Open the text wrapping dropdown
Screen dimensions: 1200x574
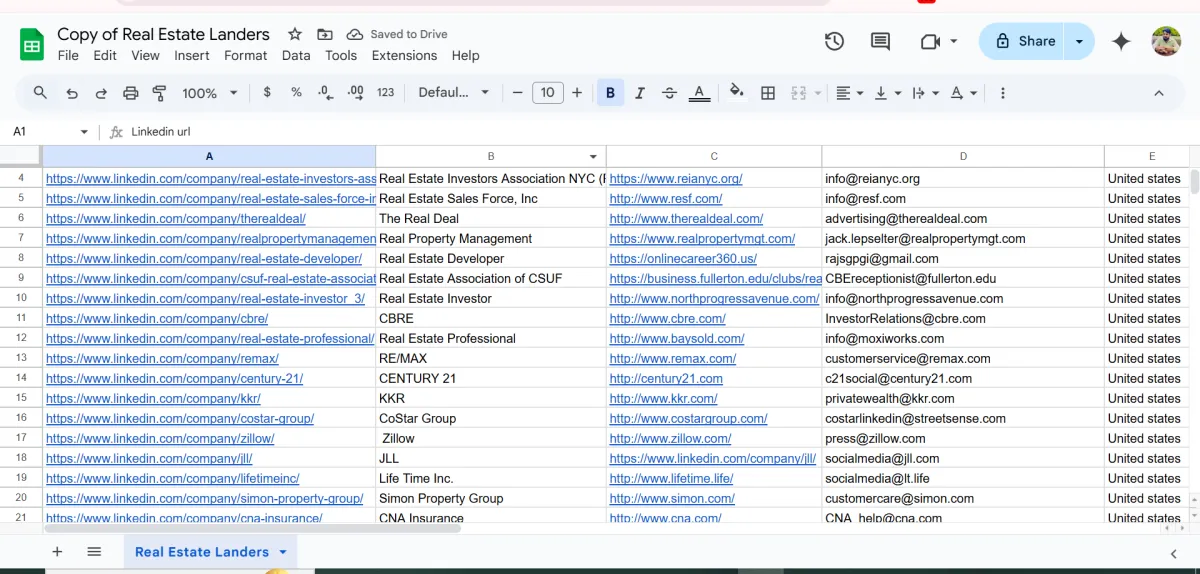click(x=926, y=93)
